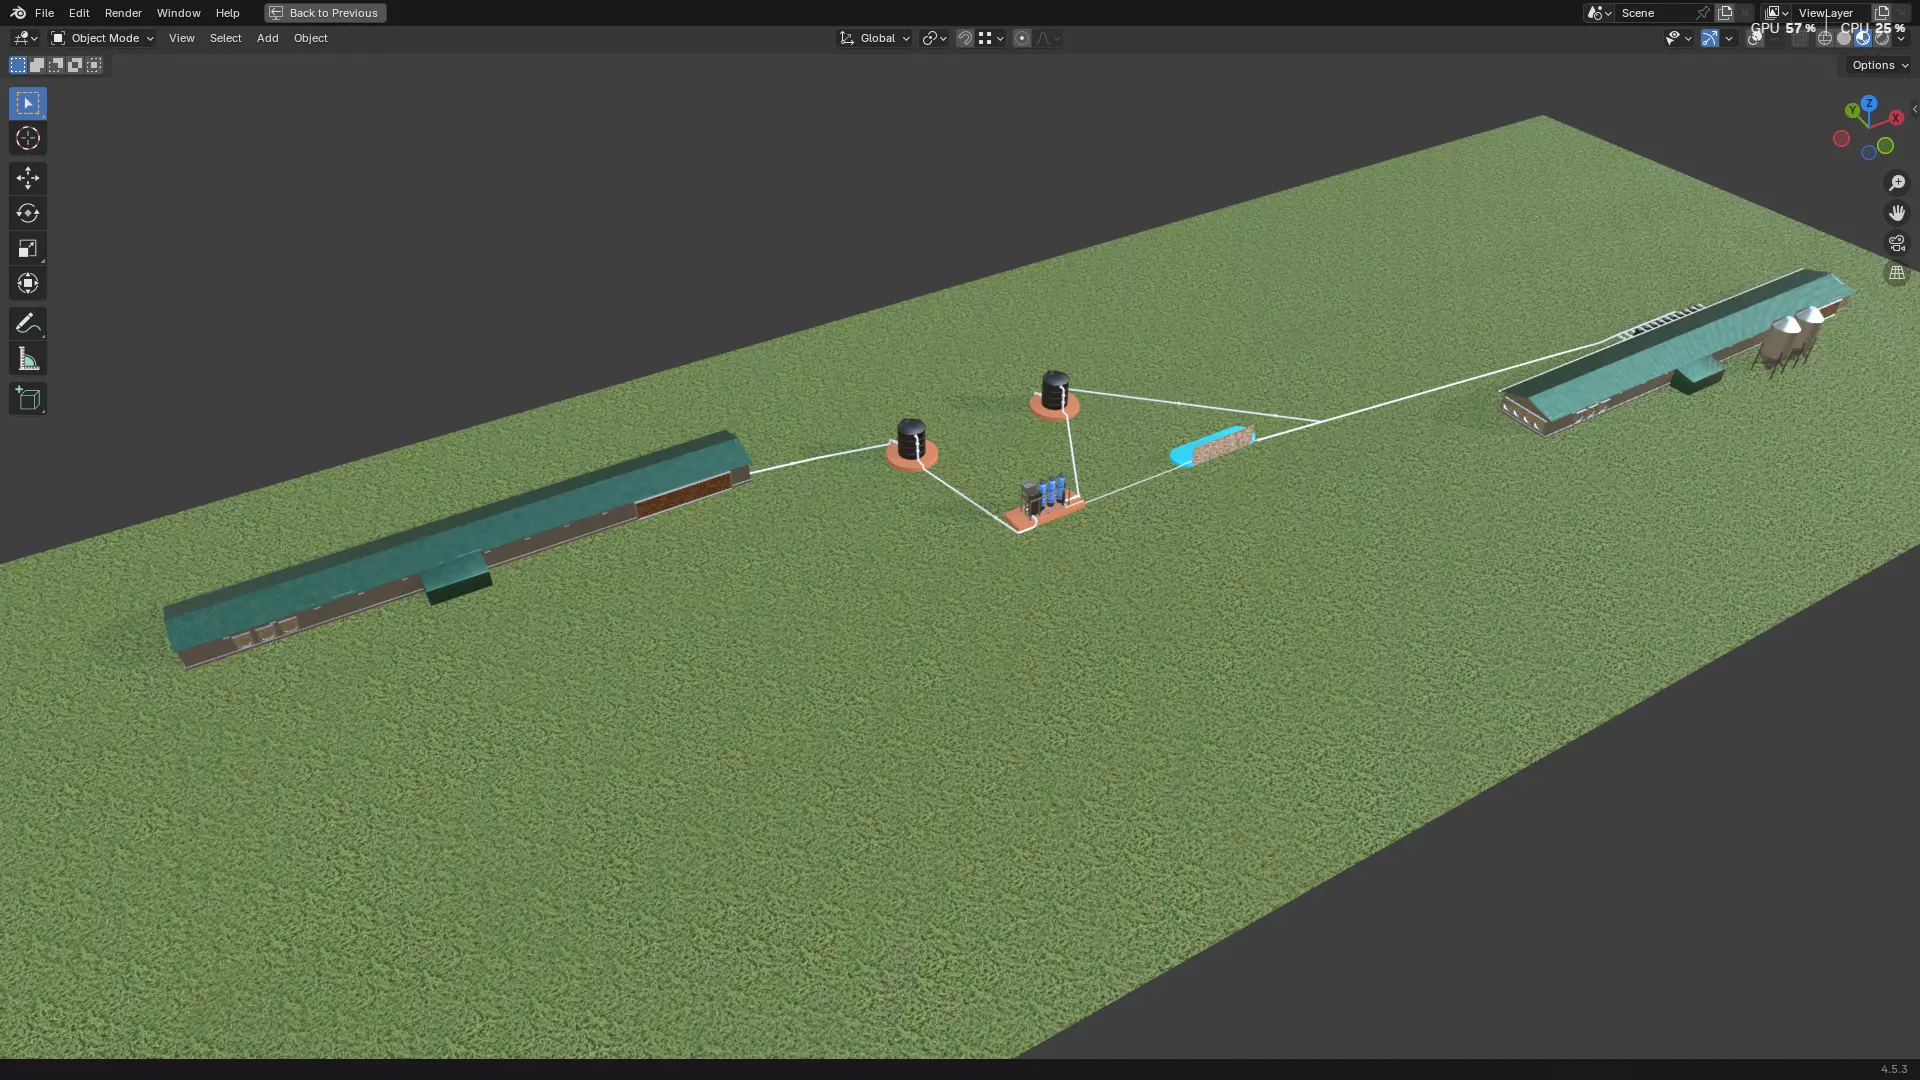Open the viewport shading options dropdown
The height and width of the screenshot is (1080, 1920).
point(1901,38)
